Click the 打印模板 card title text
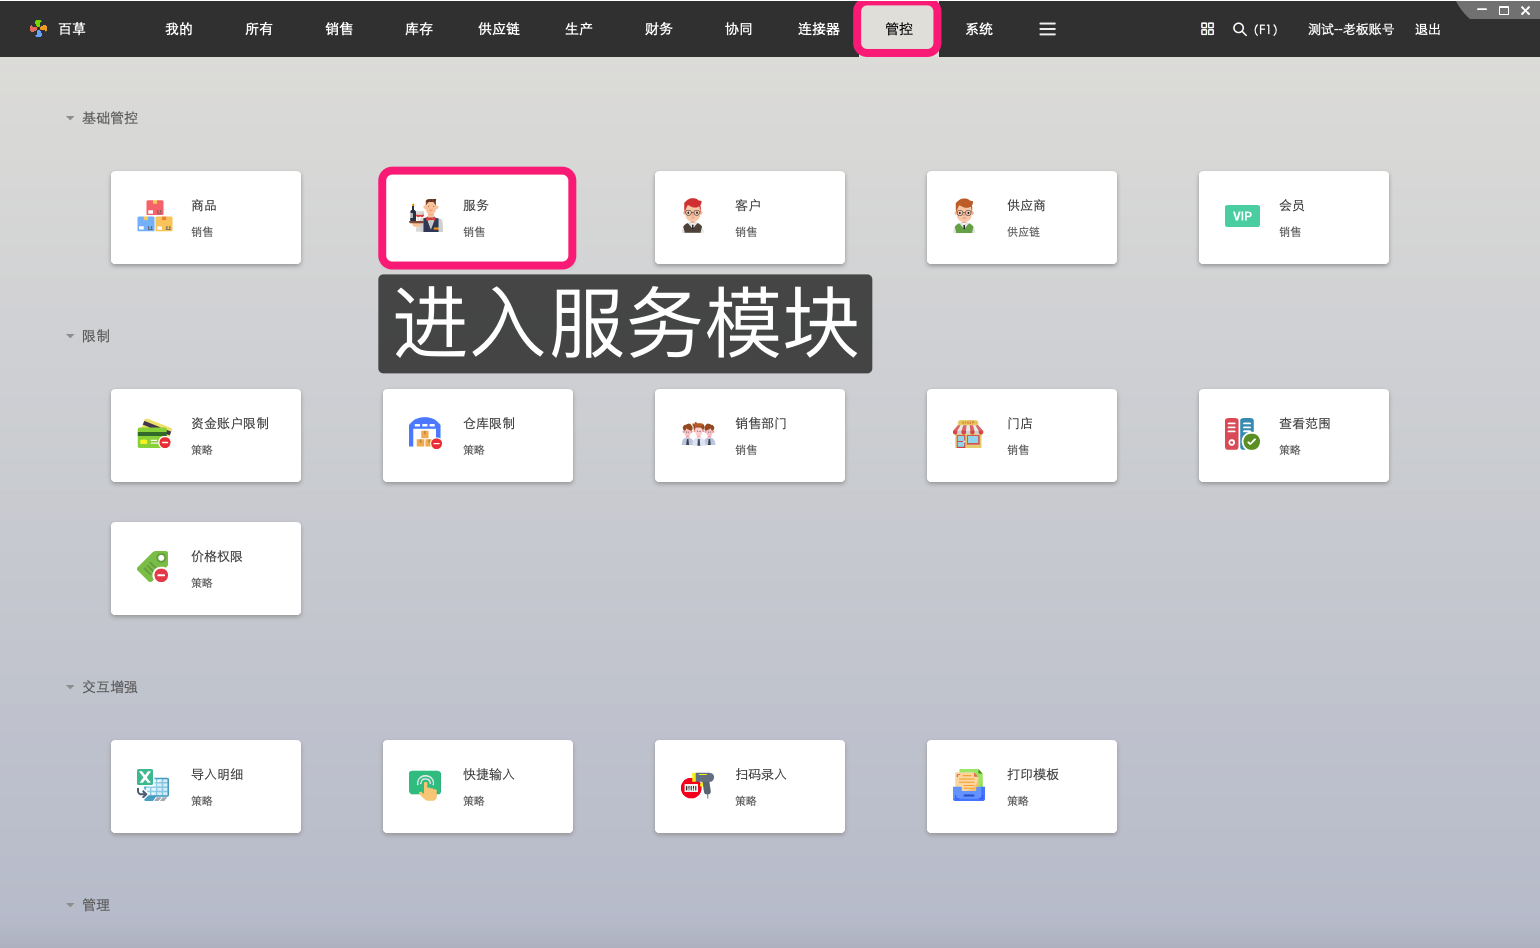This screenshot has width=1540, height=948. click(x=1033, y=774)
